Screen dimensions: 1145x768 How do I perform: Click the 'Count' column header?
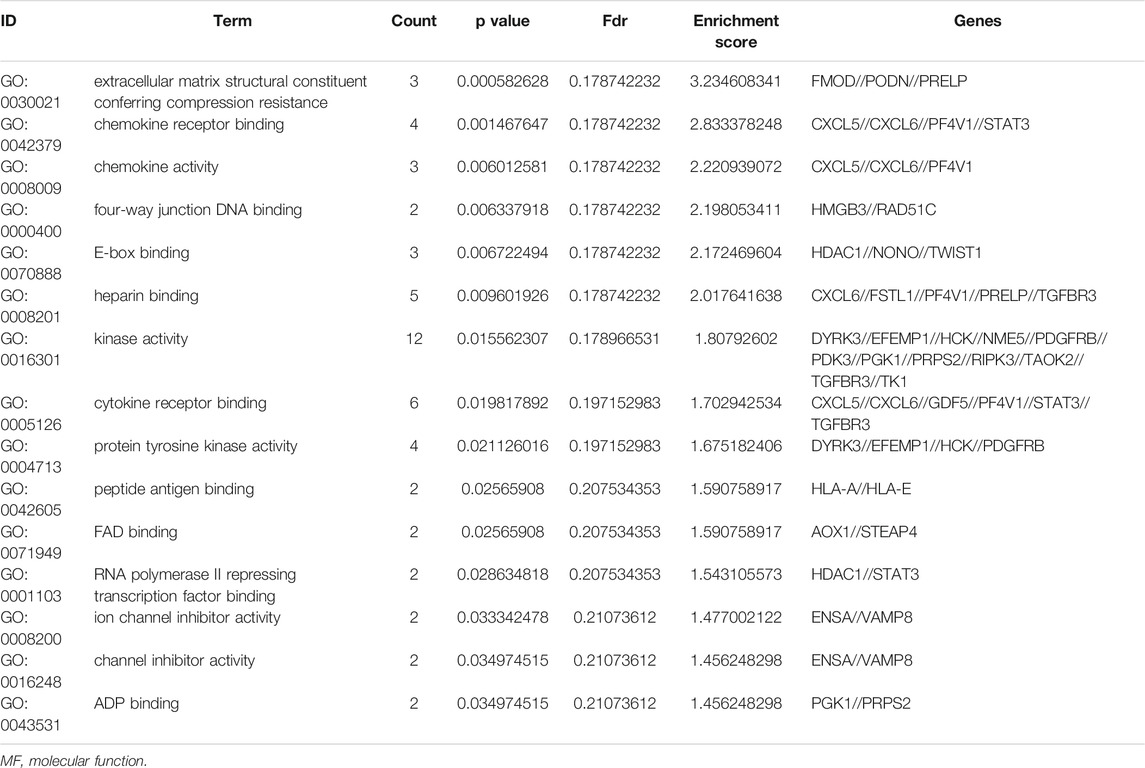(413, 21)
